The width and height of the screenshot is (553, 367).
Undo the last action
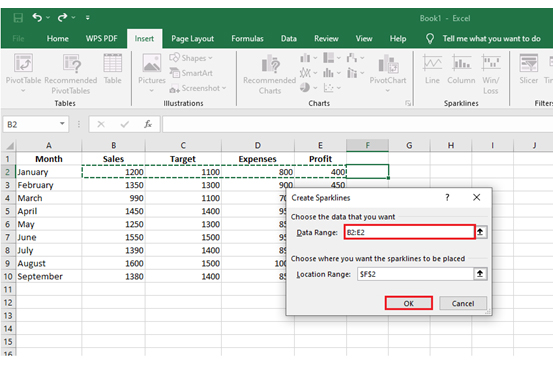click(x=37, y=17)
